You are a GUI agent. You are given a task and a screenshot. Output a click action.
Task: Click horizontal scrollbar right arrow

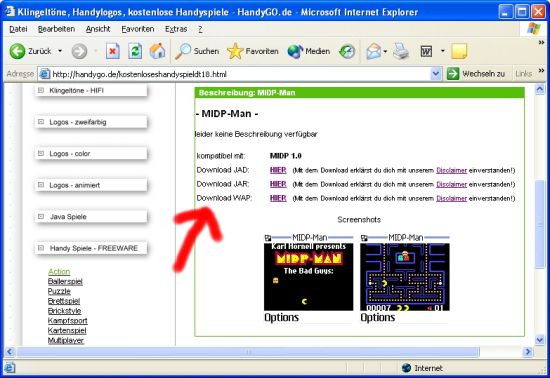click(527, 351)
